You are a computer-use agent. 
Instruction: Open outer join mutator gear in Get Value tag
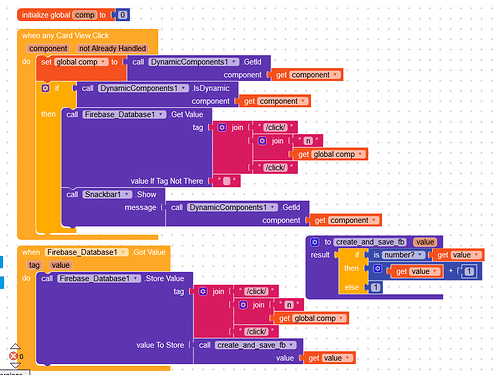222,127
